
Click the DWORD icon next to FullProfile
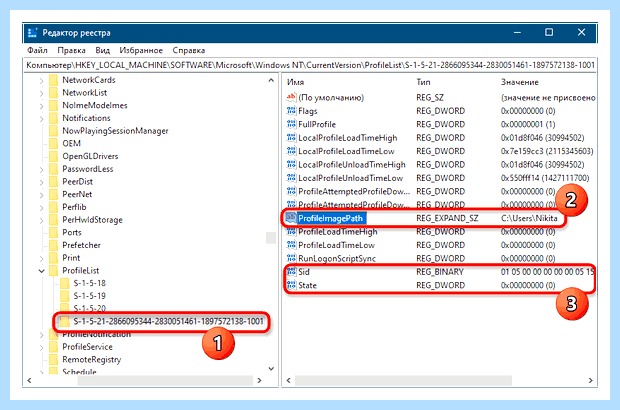(291, 124)
